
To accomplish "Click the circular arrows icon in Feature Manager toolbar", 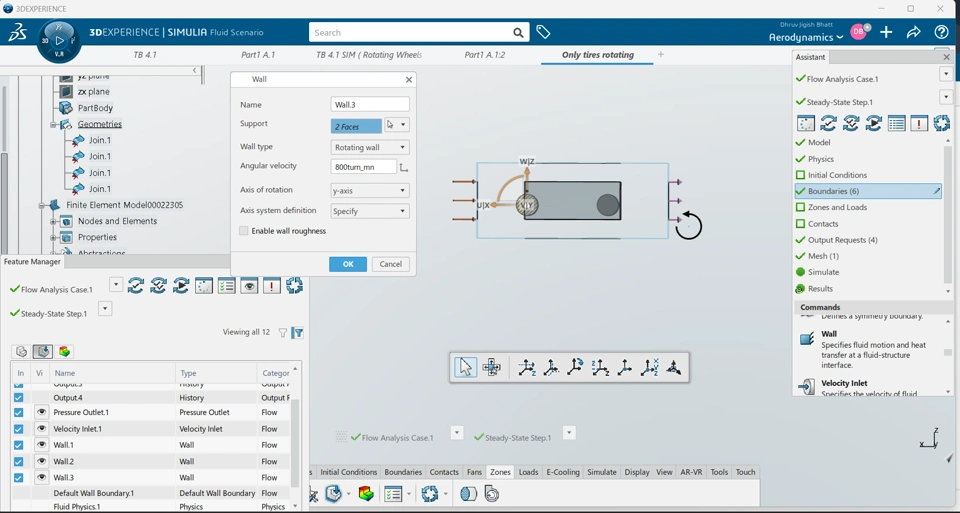I will (x=294, y=286).
